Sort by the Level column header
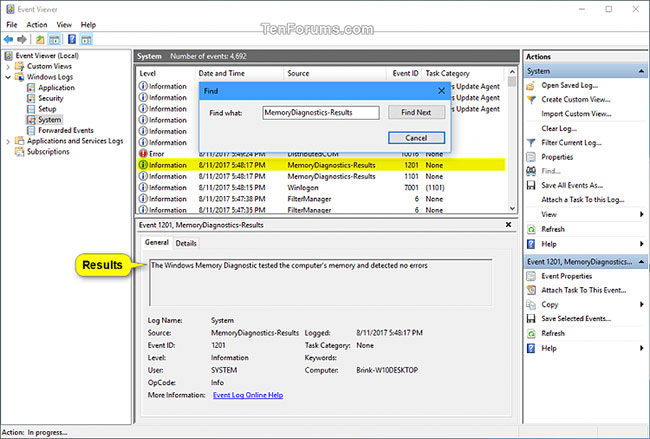This screenshot has width=650, height=439. (x=165, y=73)
